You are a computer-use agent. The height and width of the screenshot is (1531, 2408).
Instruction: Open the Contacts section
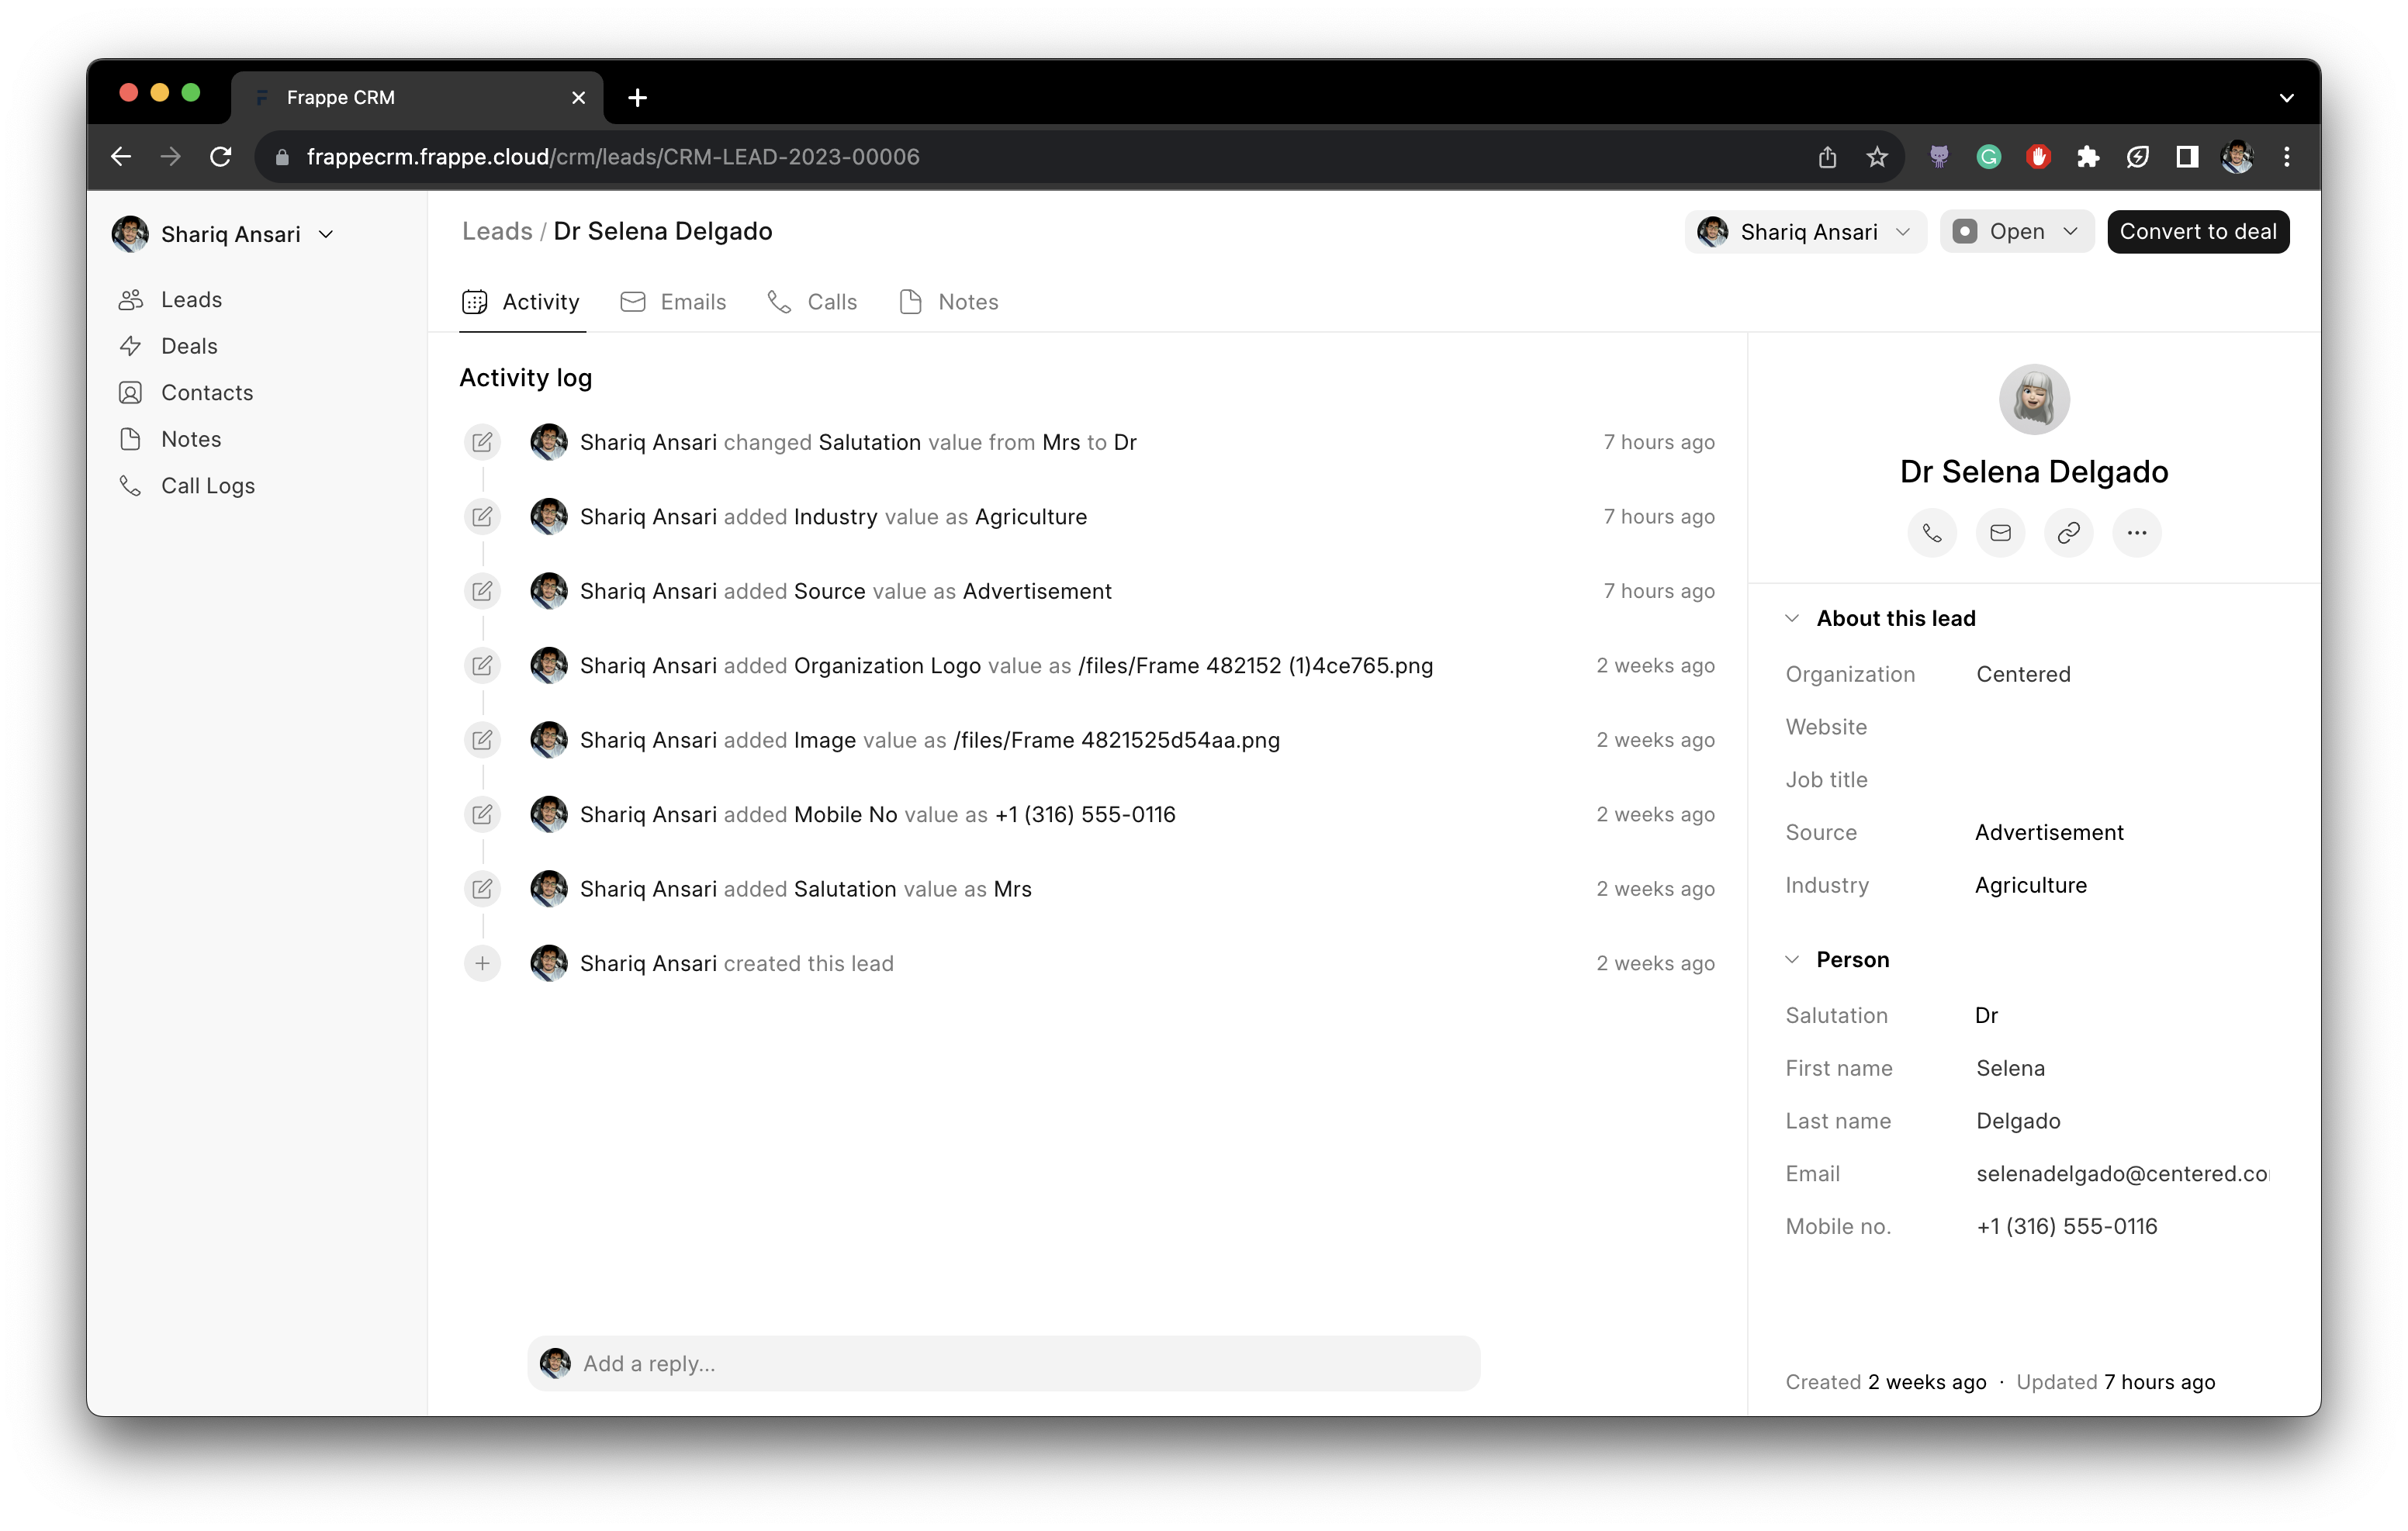(207, 392)
